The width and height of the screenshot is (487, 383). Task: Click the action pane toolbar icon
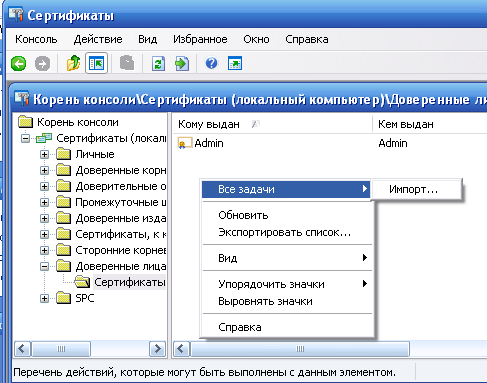[x=235, y=63]
